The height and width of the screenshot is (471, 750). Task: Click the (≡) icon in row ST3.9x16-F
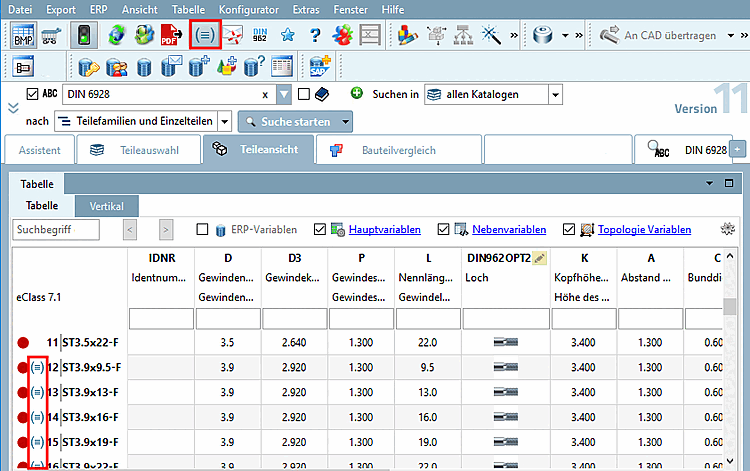pos(37,417)
